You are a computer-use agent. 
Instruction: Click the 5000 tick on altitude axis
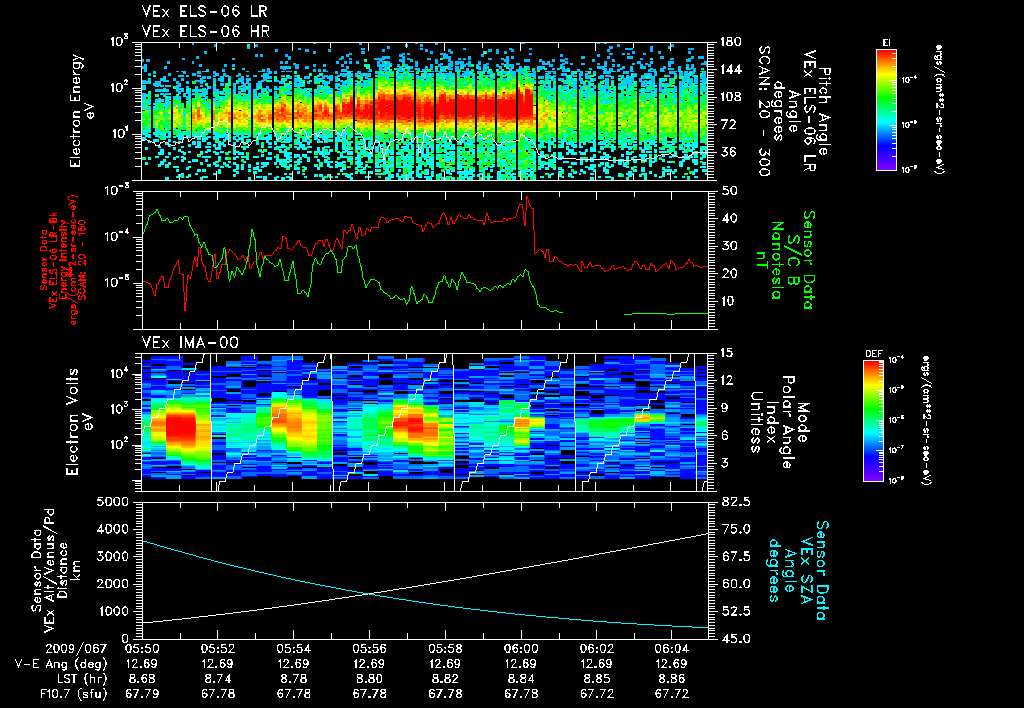pos(112,502)
